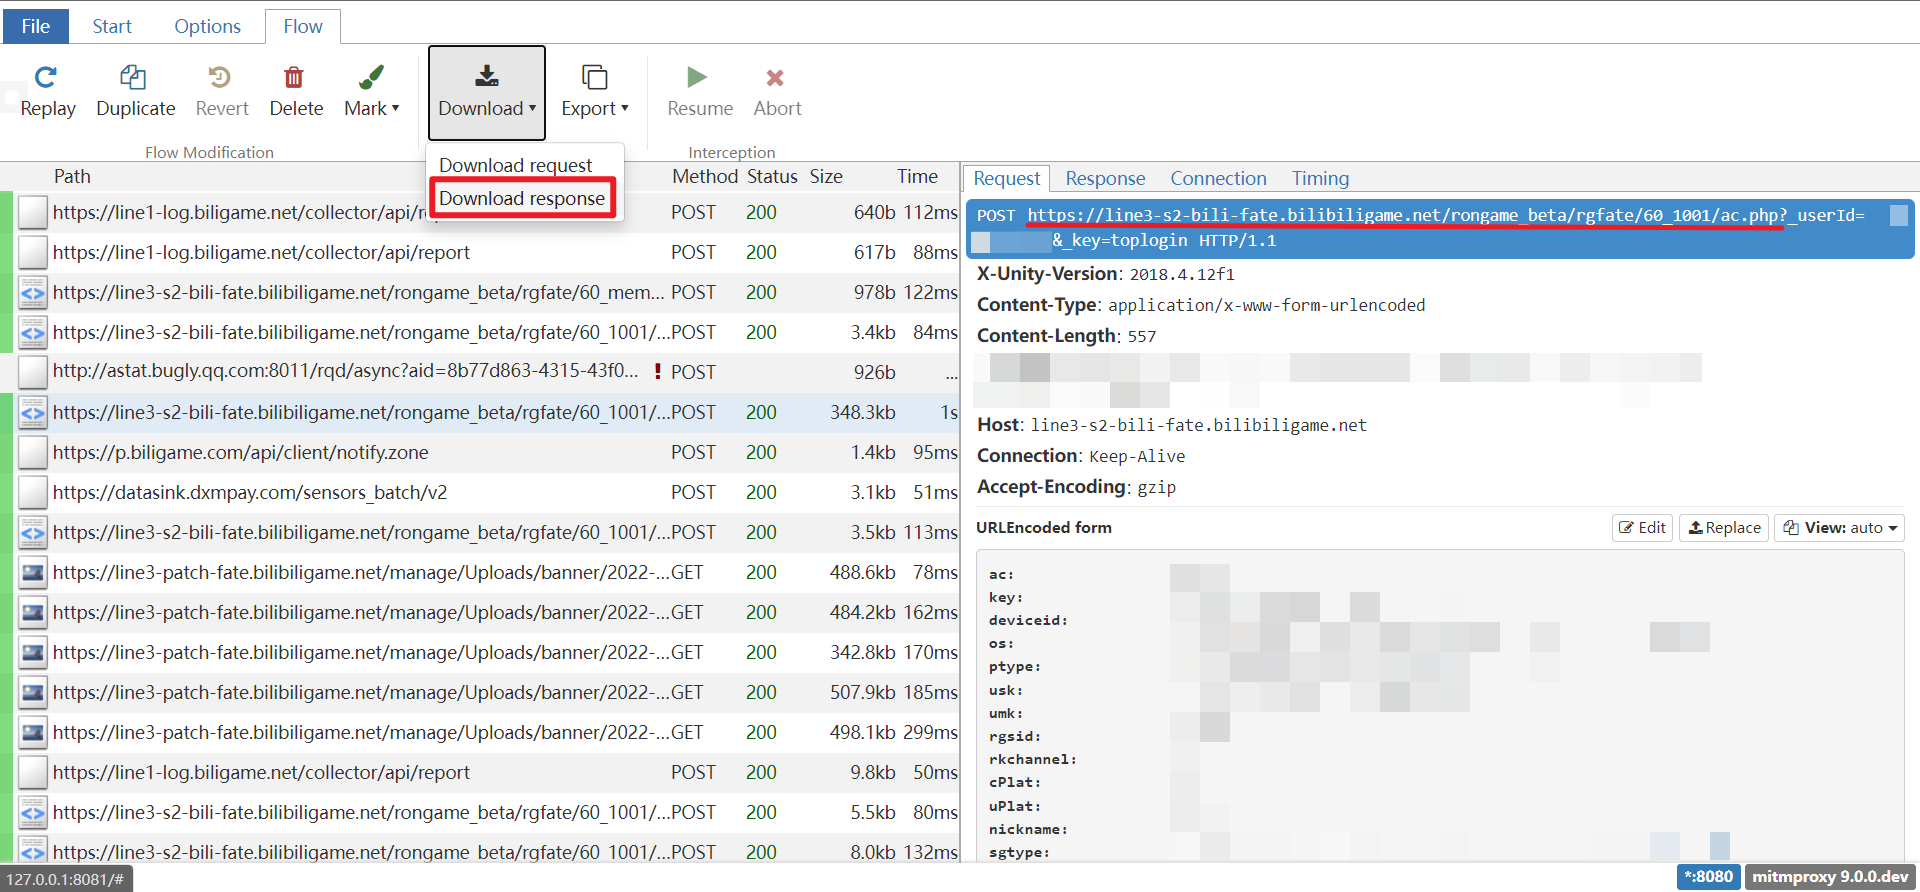The width and height of the screenshot is (1920, 892).
Task: Open the File menu
Action: [36, 26]
